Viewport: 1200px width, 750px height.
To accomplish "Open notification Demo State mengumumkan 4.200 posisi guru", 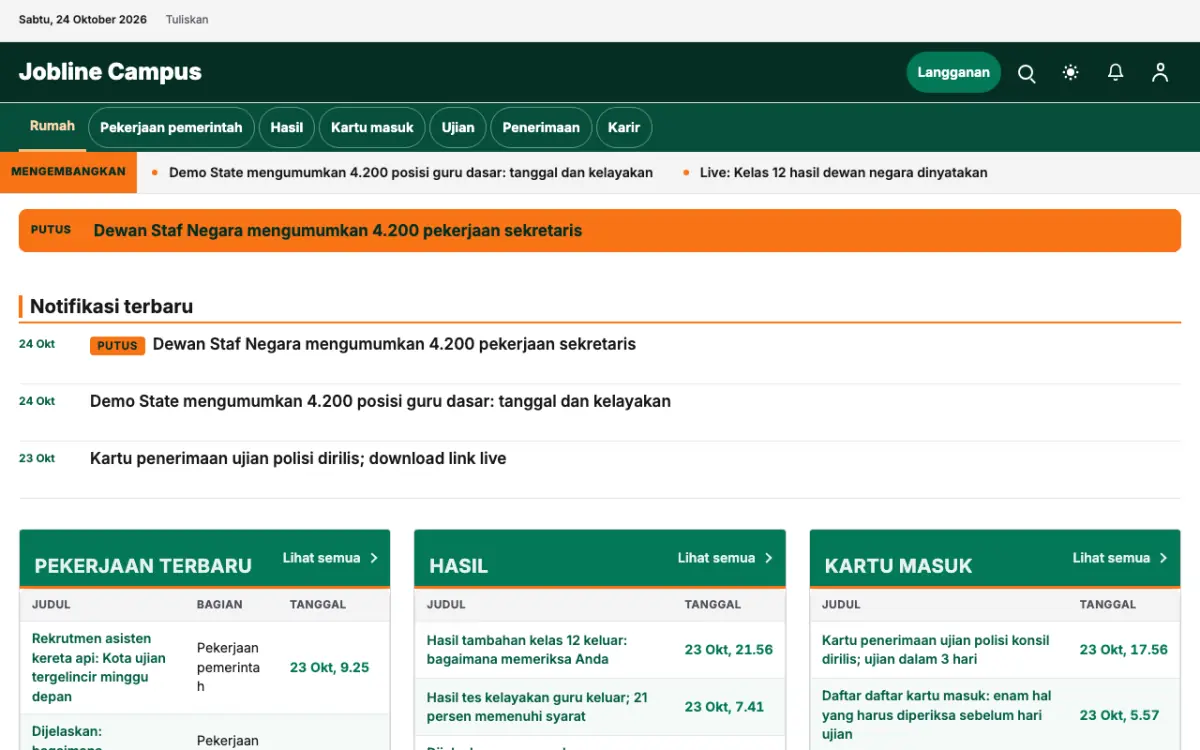I will pos(380,401).
